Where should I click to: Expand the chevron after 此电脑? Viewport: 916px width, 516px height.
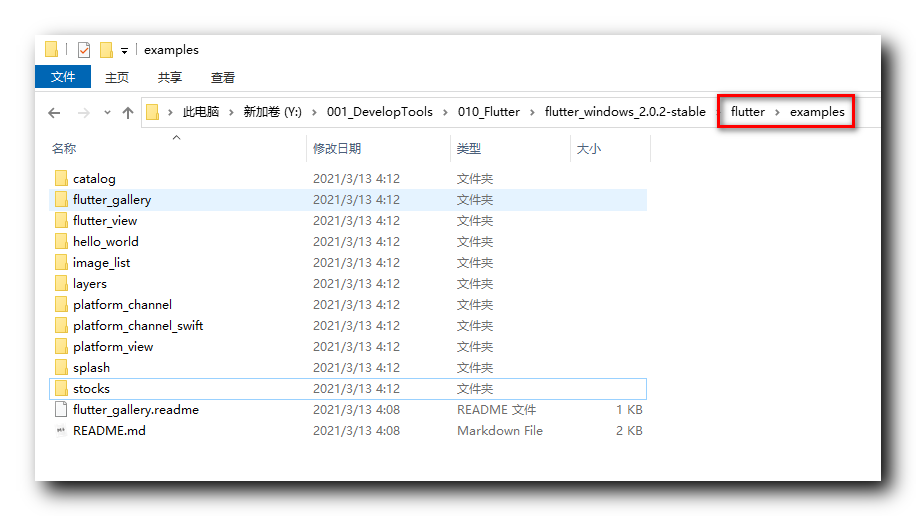coord(231,112)
